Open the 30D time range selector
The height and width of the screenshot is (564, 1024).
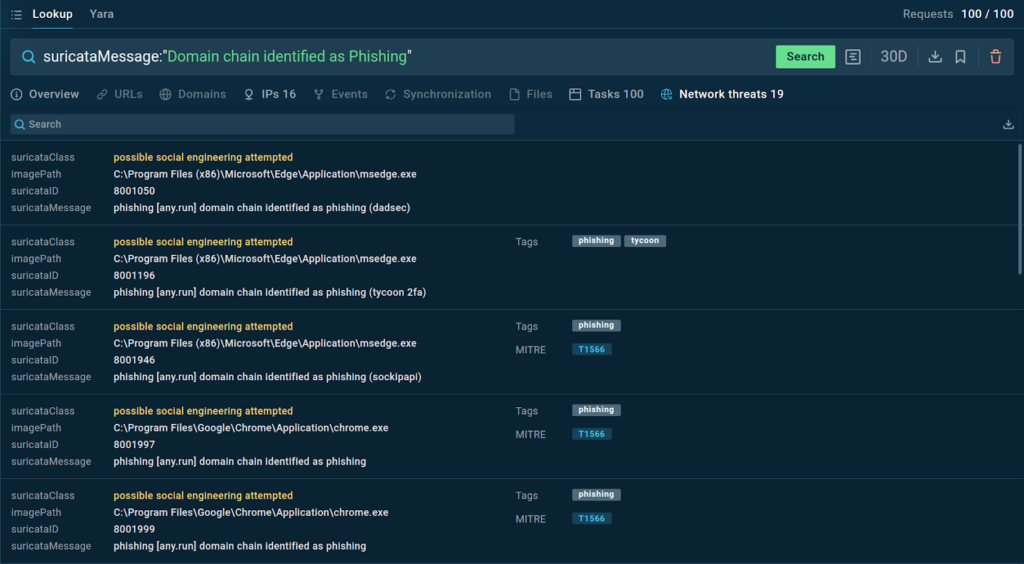point(893,57)
